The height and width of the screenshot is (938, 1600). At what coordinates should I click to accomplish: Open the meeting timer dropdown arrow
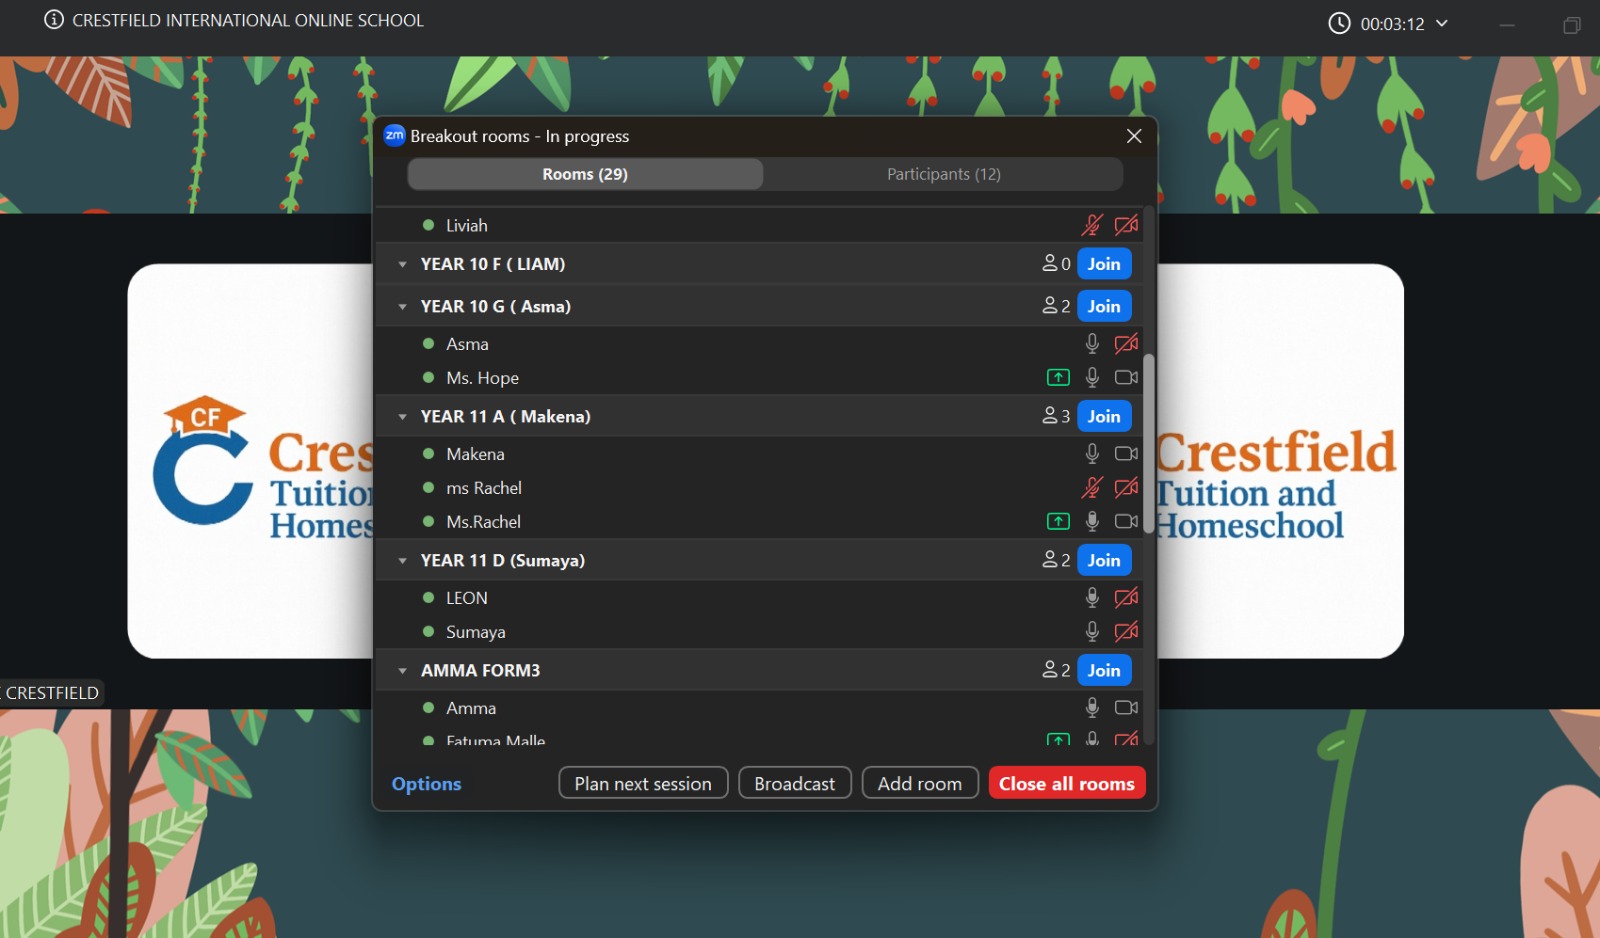point(1442,23)
